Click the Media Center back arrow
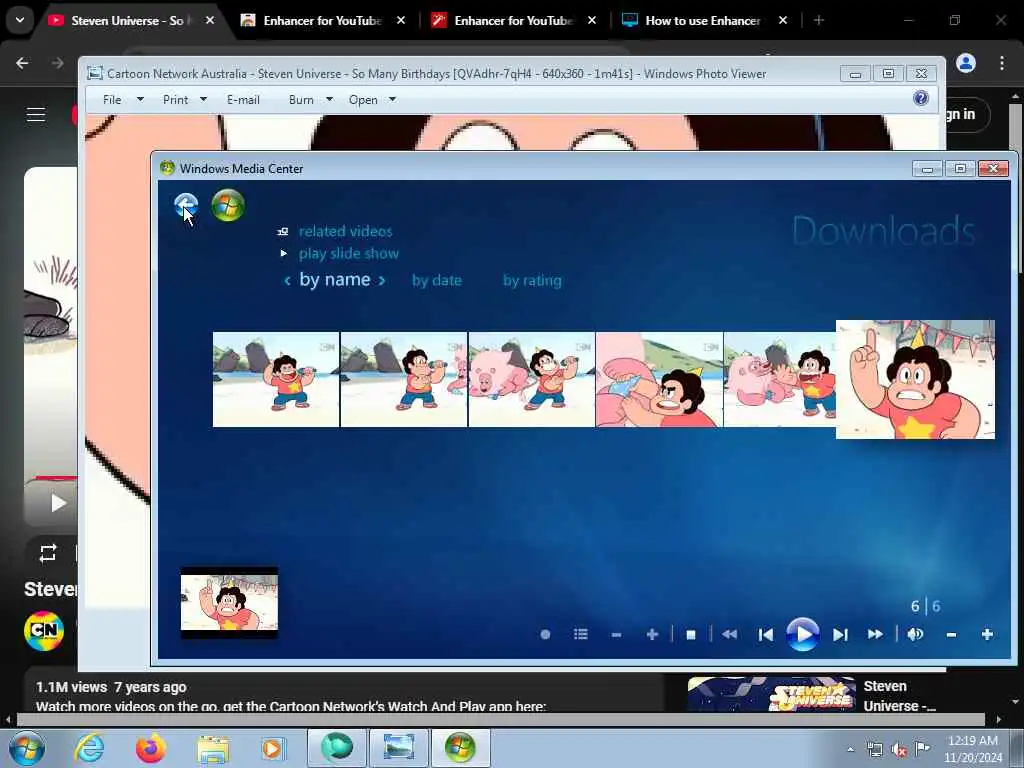The width and height of the screenshot is (1024, 768). [x=186, y=205]
